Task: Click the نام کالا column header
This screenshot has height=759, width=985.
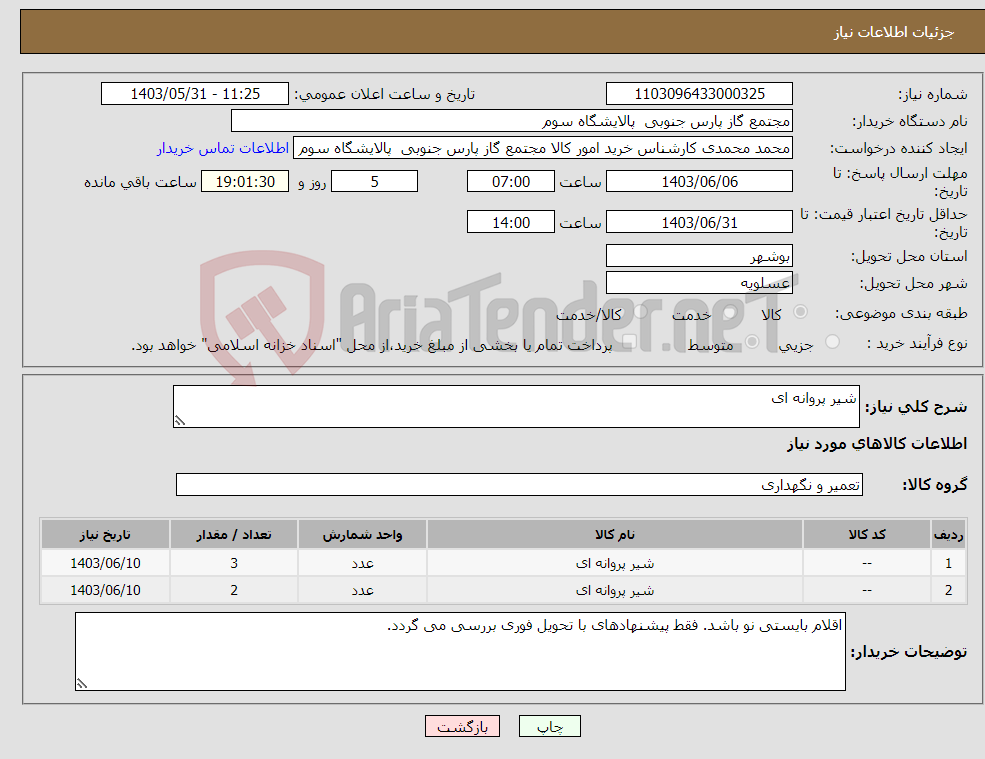Action: click(615, 535)
